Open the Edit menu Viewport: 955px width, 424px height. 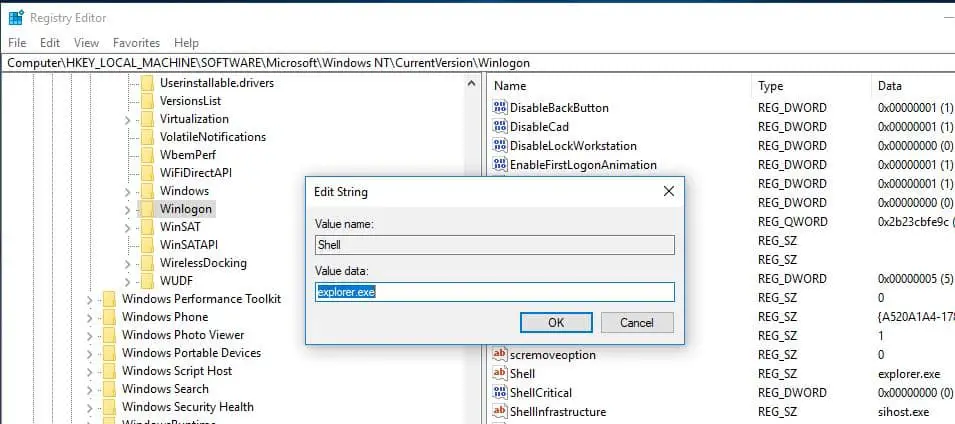click(50, 43)
